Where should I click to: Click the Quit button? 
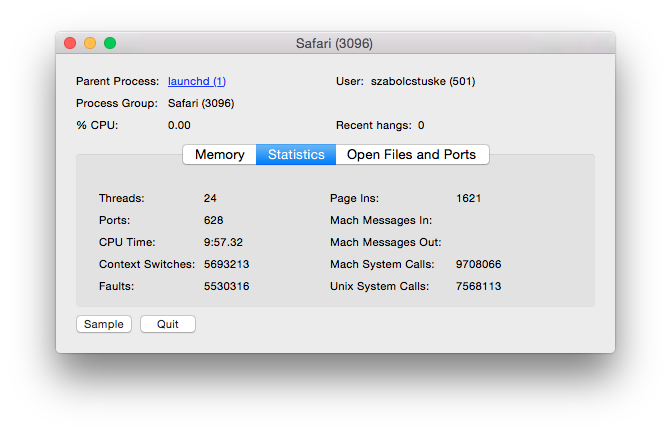tap(168, 324)
